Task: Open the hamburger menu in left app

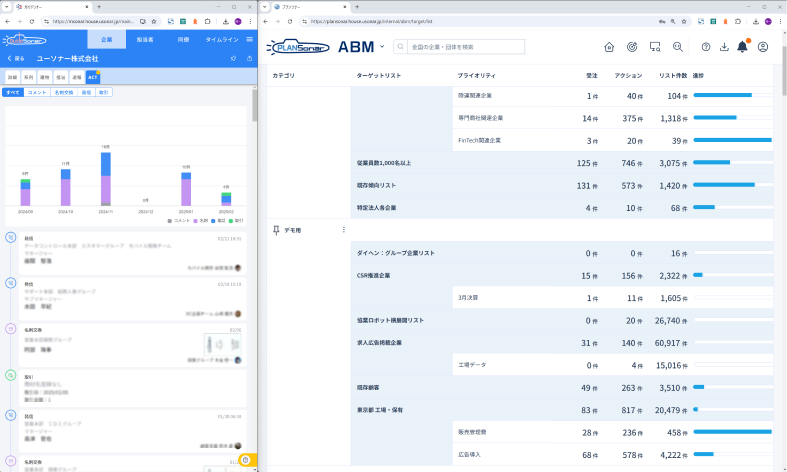Action: [249, 39]
